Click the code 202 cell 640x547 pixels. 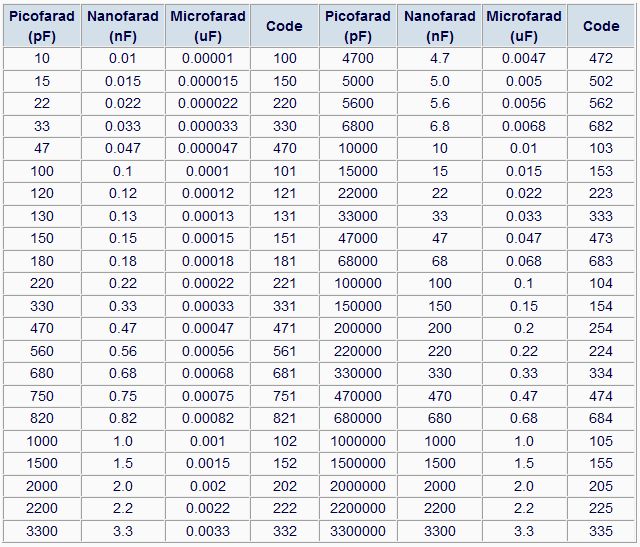pos(284,486)
